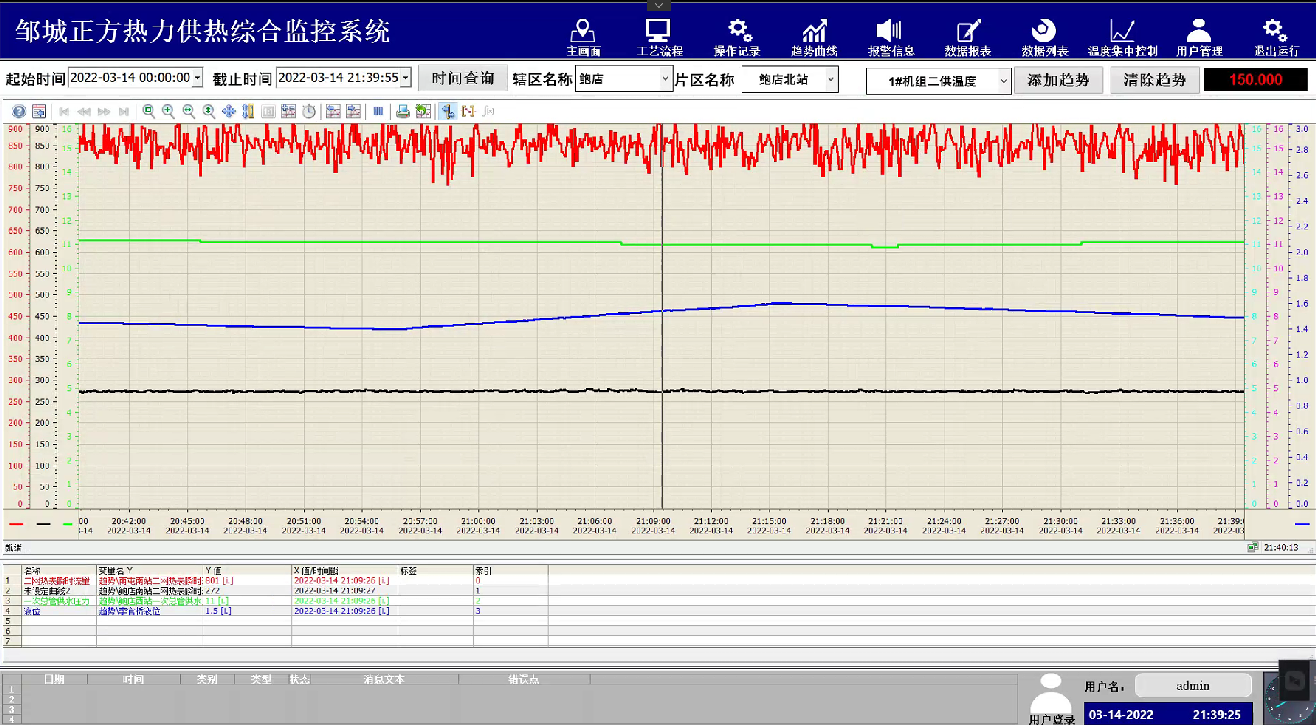1316x725 pixels.
Task: Jump to last record in trend toolbar
Action: coord(124,111)
